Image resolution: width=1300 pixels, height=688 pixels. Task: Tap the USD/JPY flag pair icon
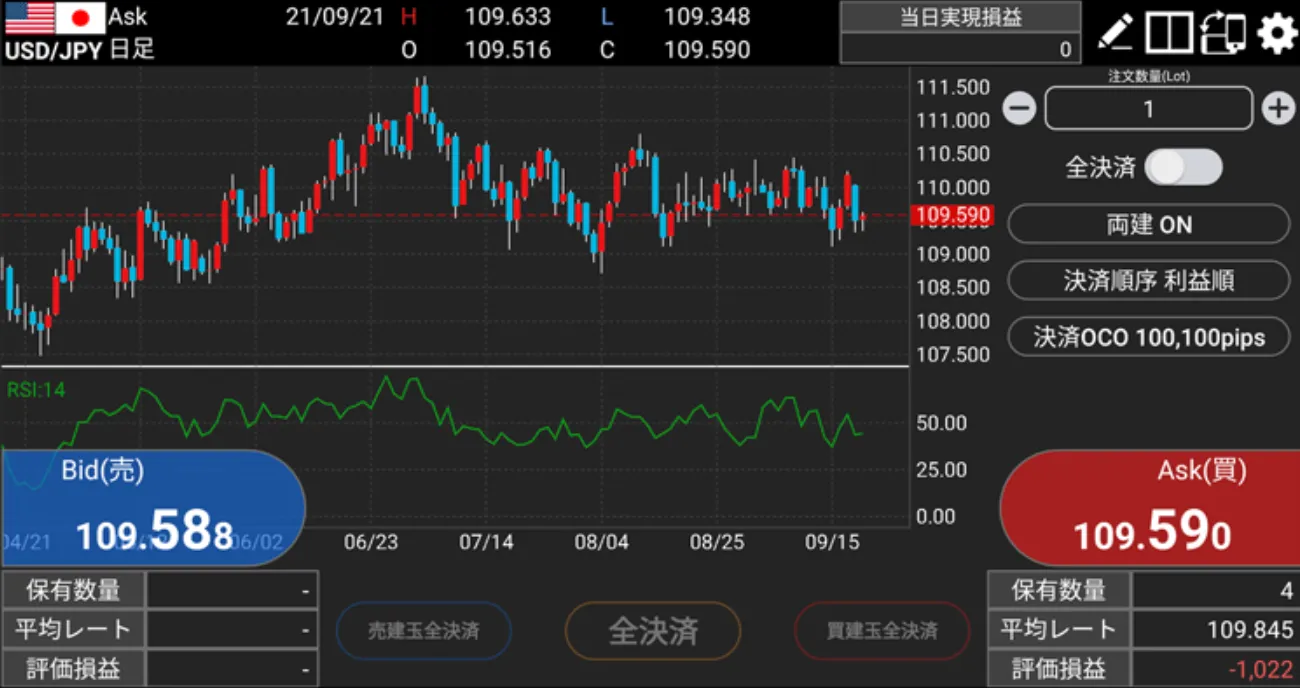click(x=53, y=17)
